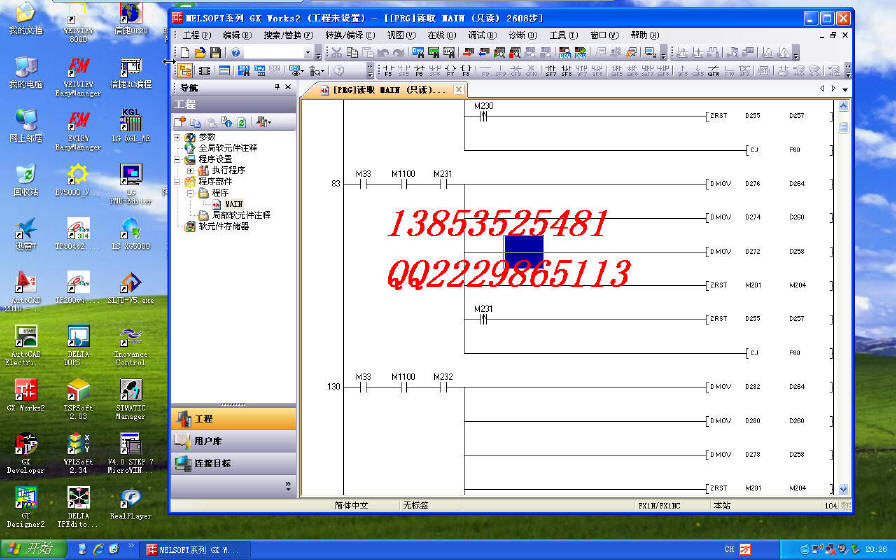The width and height of the screenshot is (896, 560).
Task: Expand the 执行程序 tree node
Action: click(x=189, y=170)
